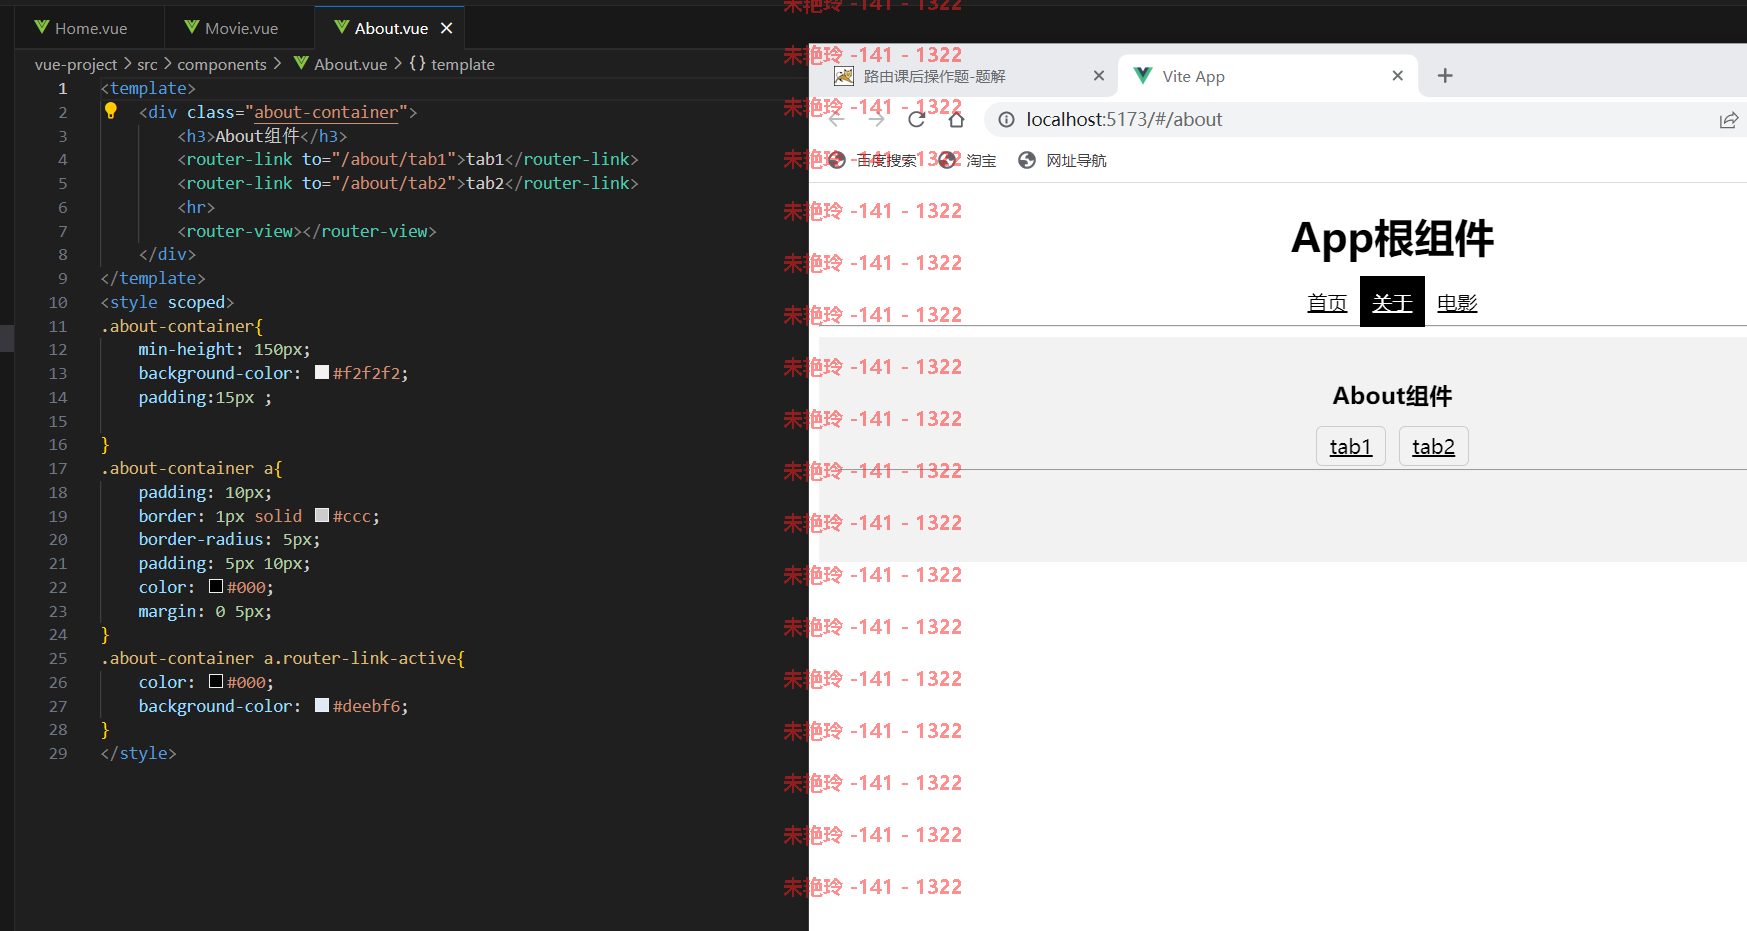The width and height of the screenshot is (1747, 931).
Task: Open the #000 color swatch on line 26
Action: pos(216,681)
